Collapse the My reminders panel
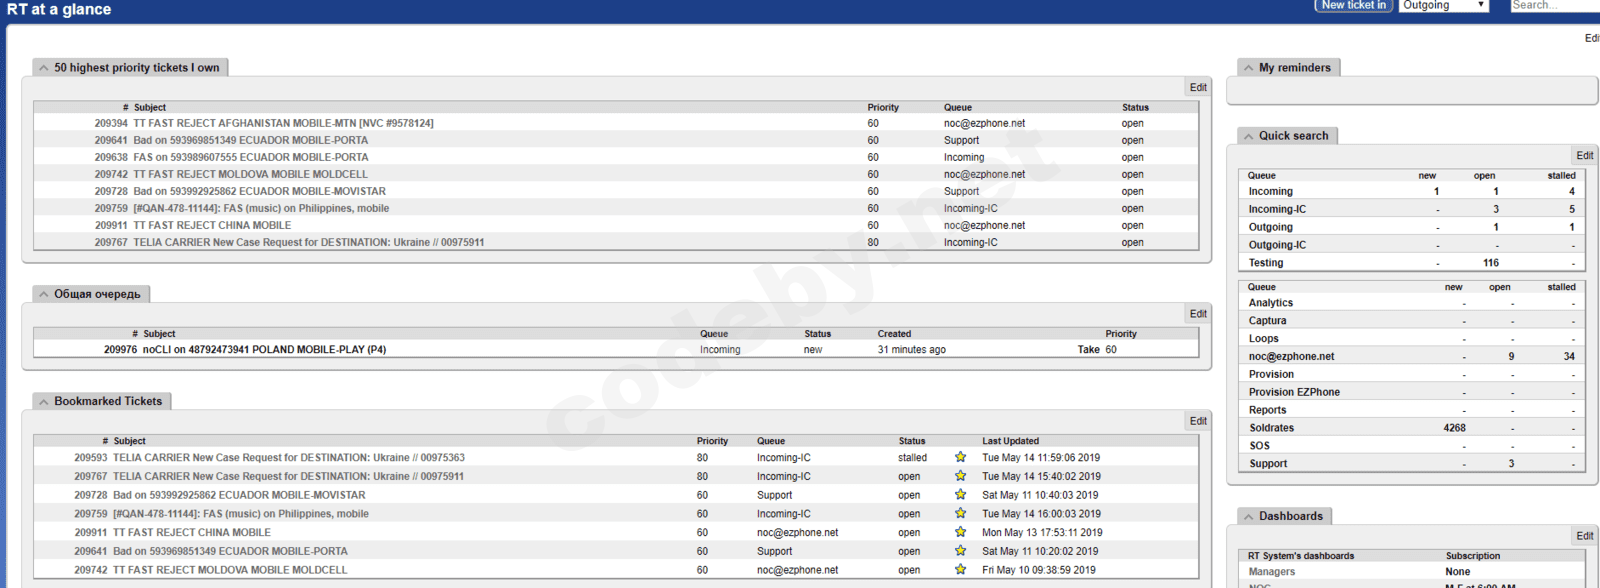Viewport: 1600px width, 588px height. [x=1248, y=68]
